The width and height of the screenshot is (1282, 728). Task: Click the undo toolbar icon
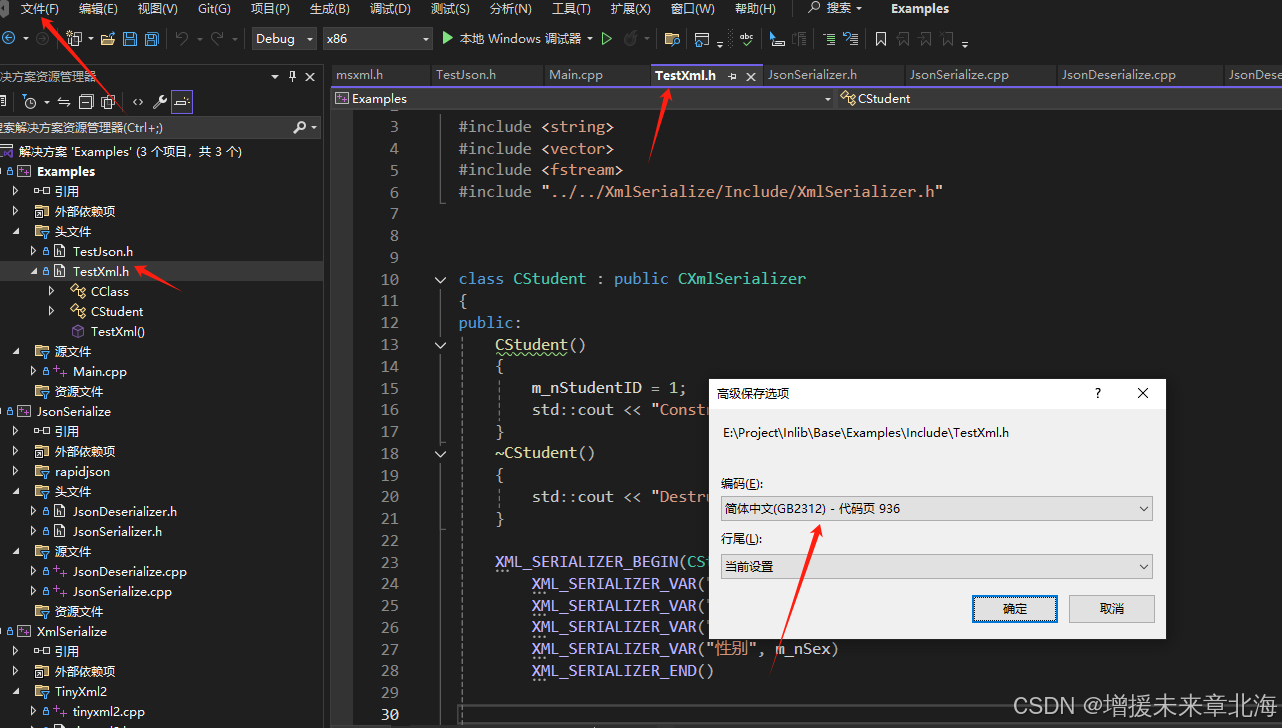click(181, 38)
